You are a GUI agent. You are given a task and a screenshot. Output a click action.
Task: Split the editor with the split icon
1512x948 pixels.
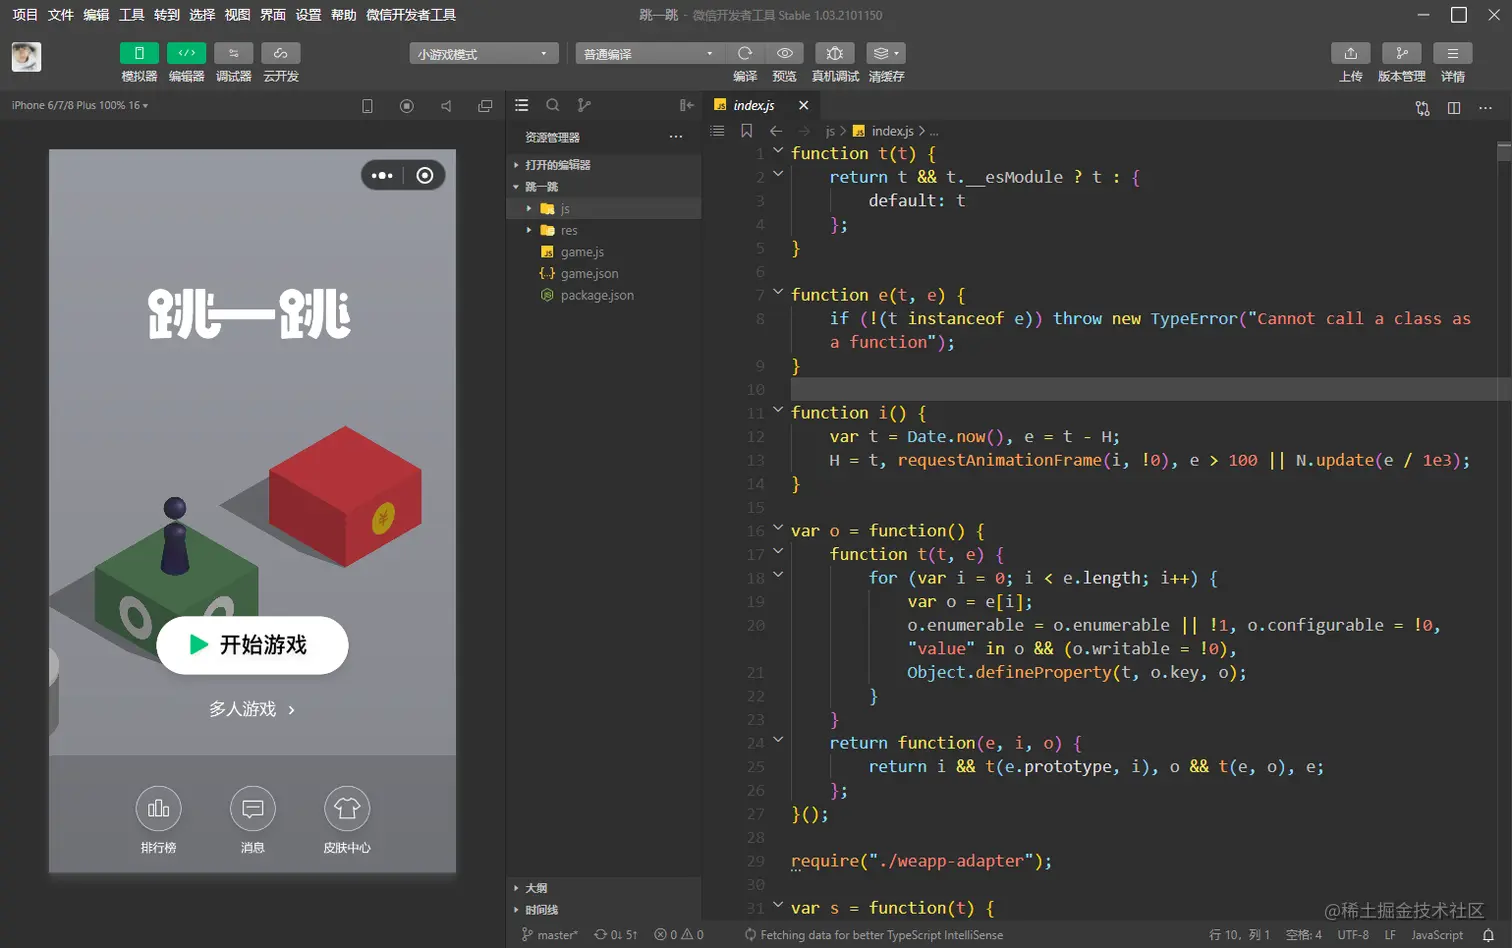[1454, 108]
